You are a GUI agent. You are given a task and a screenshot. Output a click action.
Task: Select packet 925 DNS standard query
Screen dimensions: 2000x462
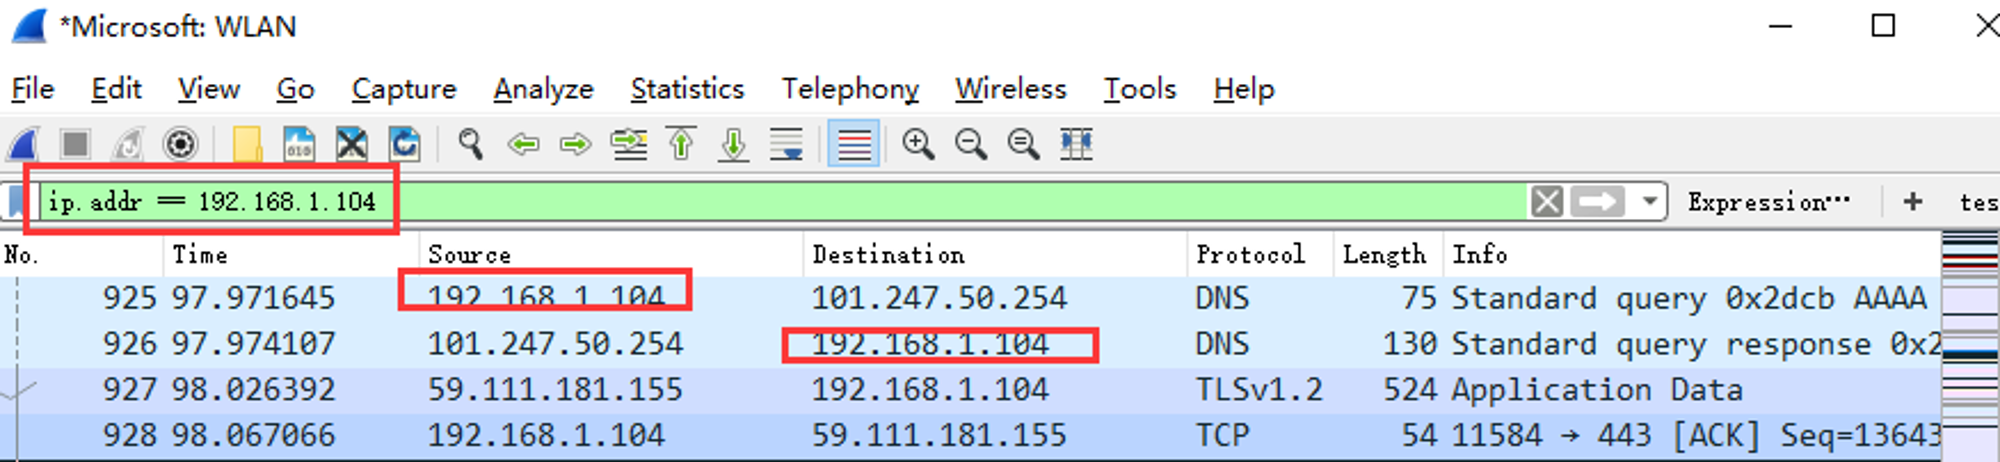point(970,298)
